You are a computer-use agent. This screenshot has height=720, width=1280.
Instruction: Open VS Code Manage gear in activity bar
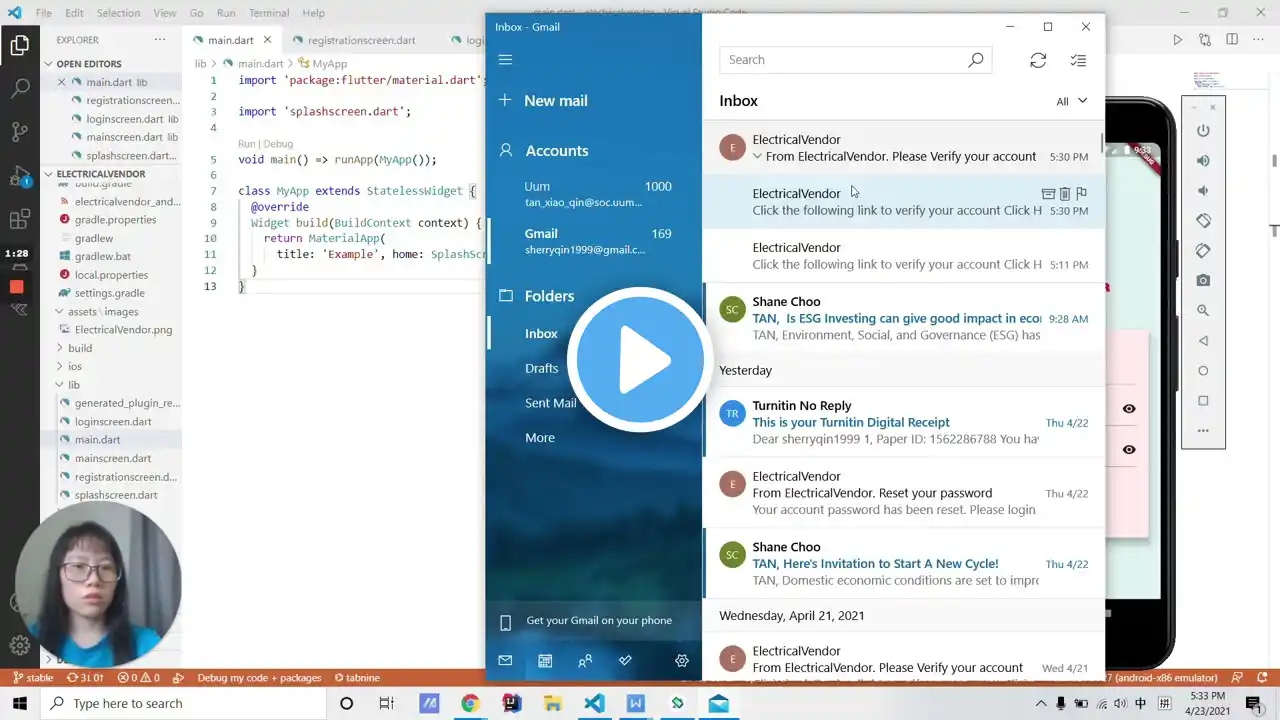(x=19, y=645)
